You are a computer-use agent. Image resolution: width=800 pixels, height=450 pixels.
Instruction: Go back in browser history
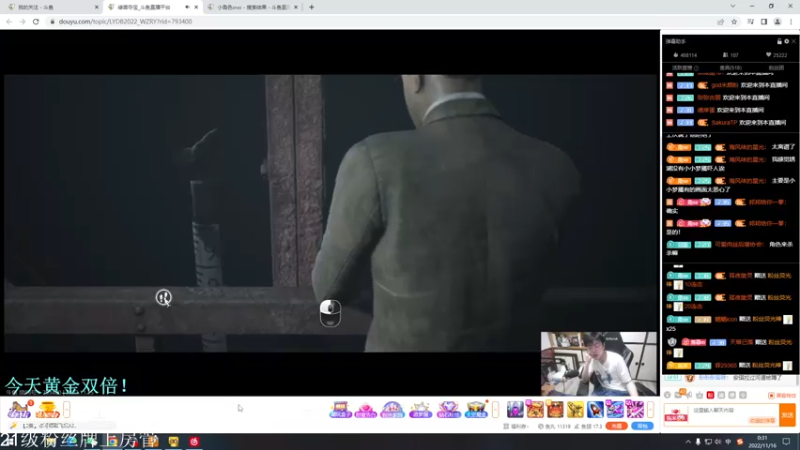(x=9, y=21)
